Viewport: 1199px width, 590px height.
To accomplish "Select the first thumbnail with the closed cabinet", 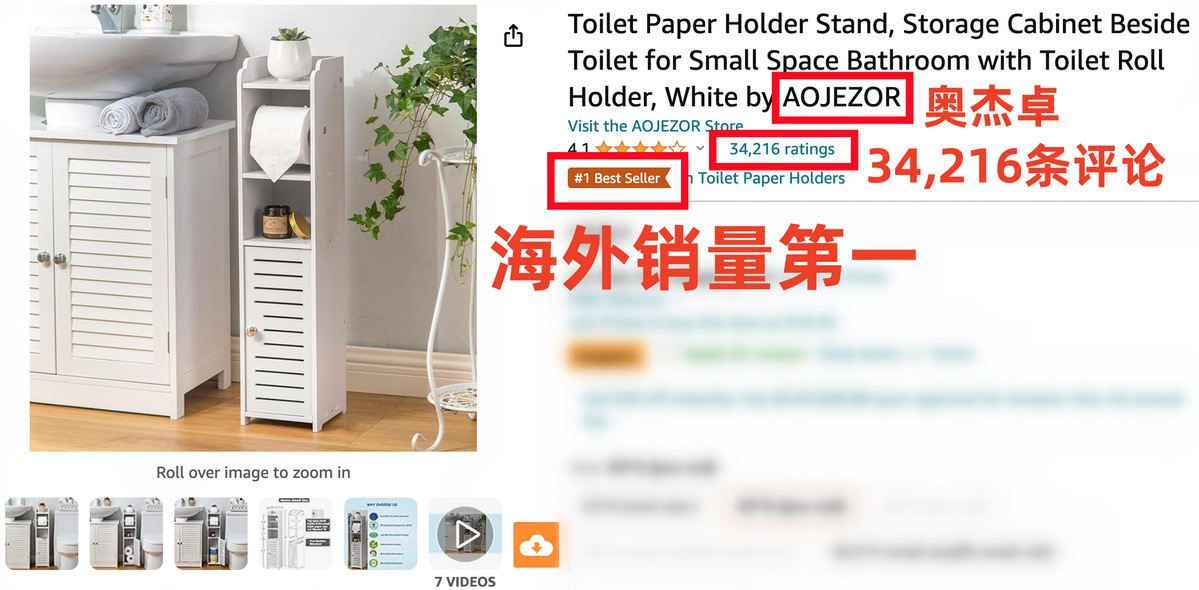I will click(41, 533).
